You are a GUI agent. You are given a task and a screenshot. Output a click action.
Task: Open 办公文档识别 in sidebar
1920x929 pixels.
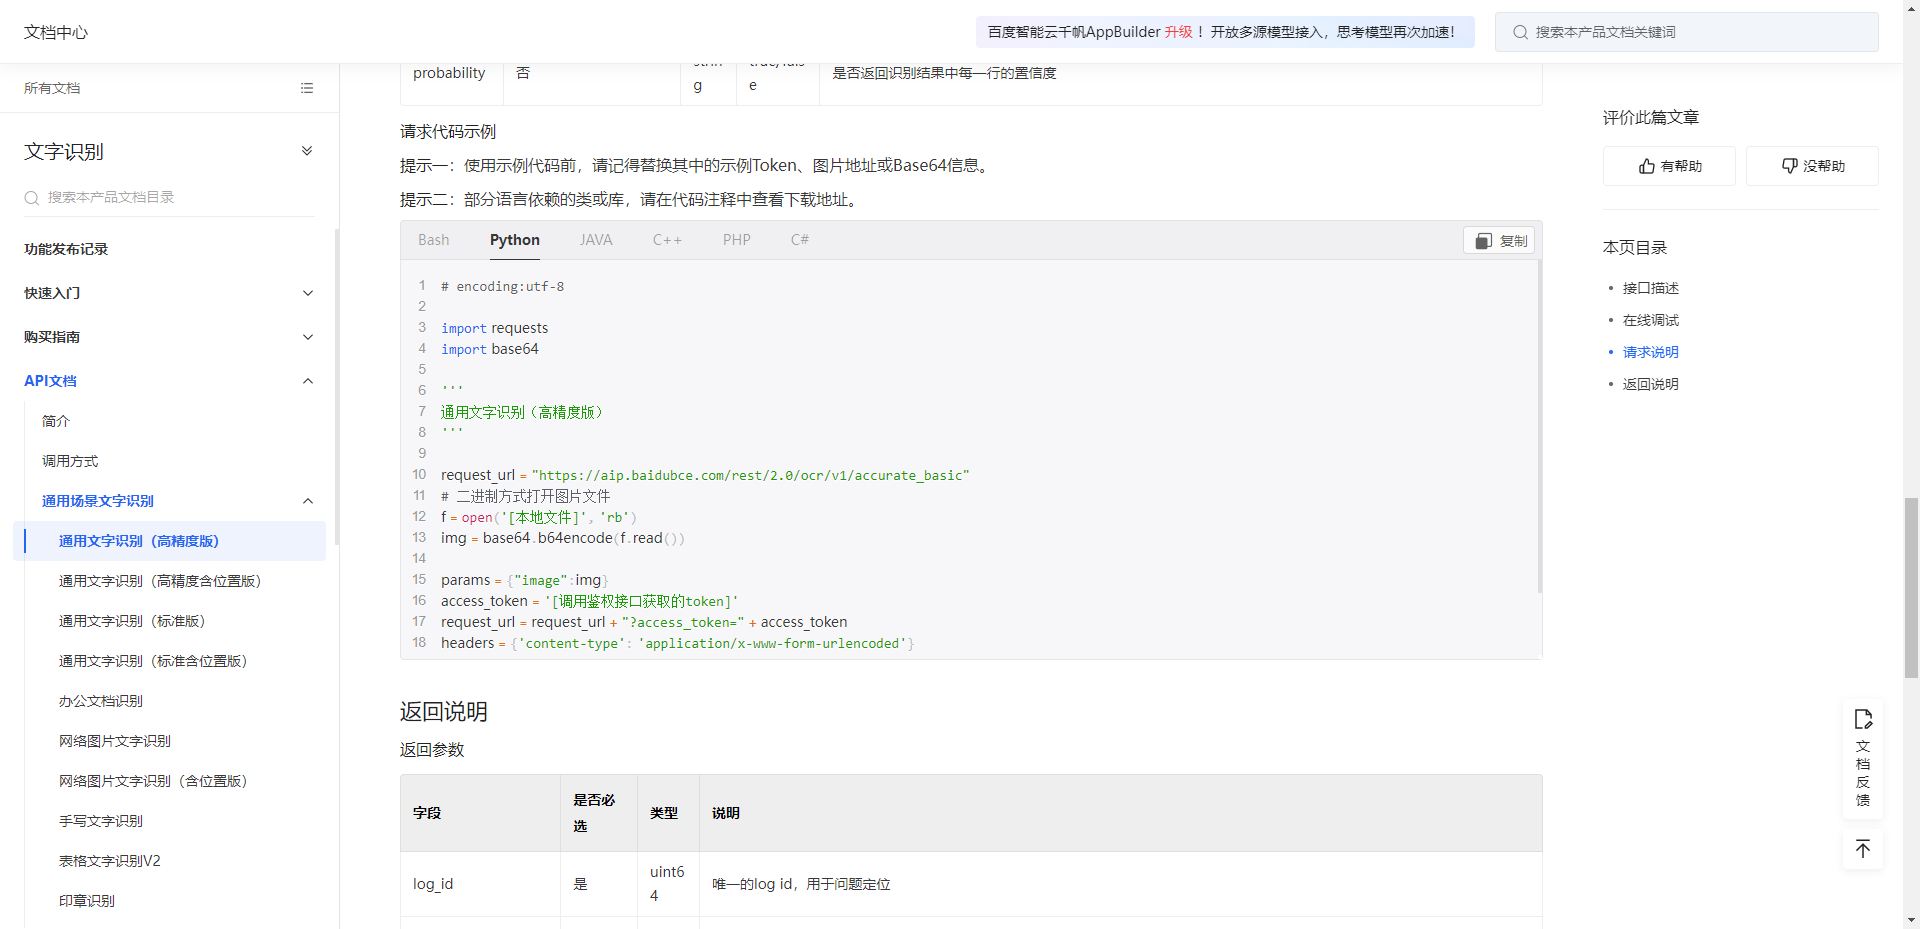(101, 701)
